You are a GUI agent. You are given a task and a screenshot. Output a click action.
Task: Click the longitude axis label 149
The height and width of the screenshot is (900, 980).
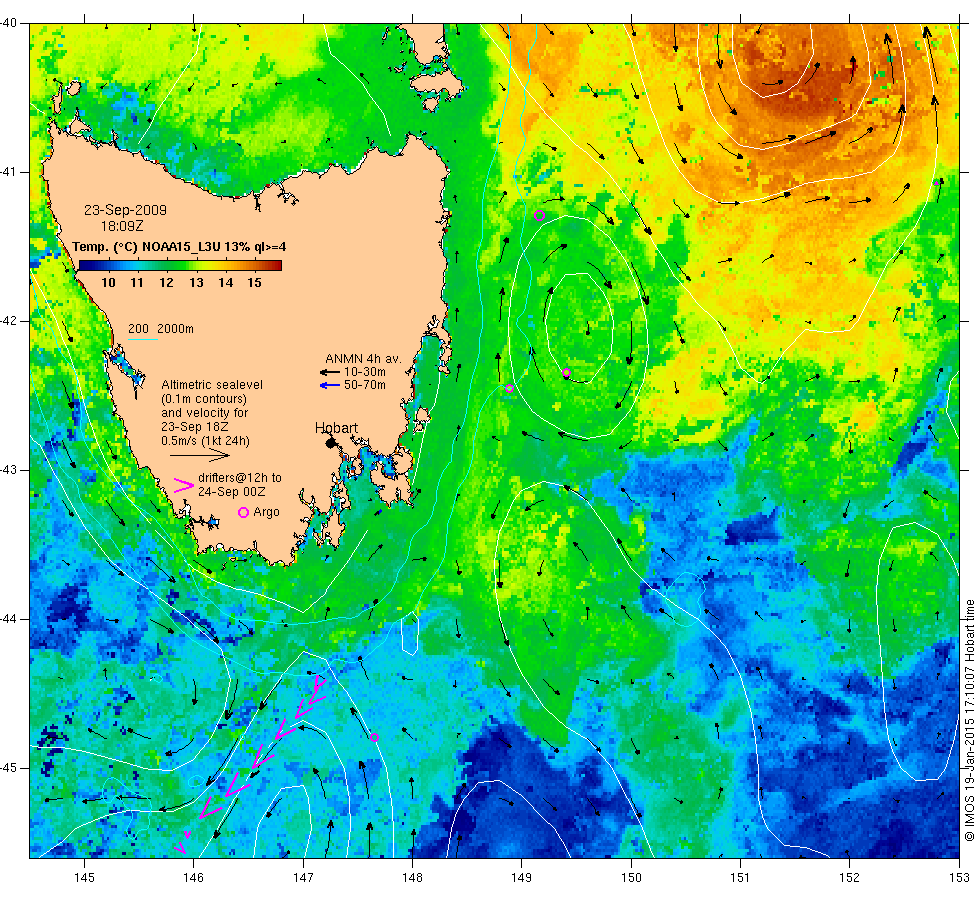521,878
